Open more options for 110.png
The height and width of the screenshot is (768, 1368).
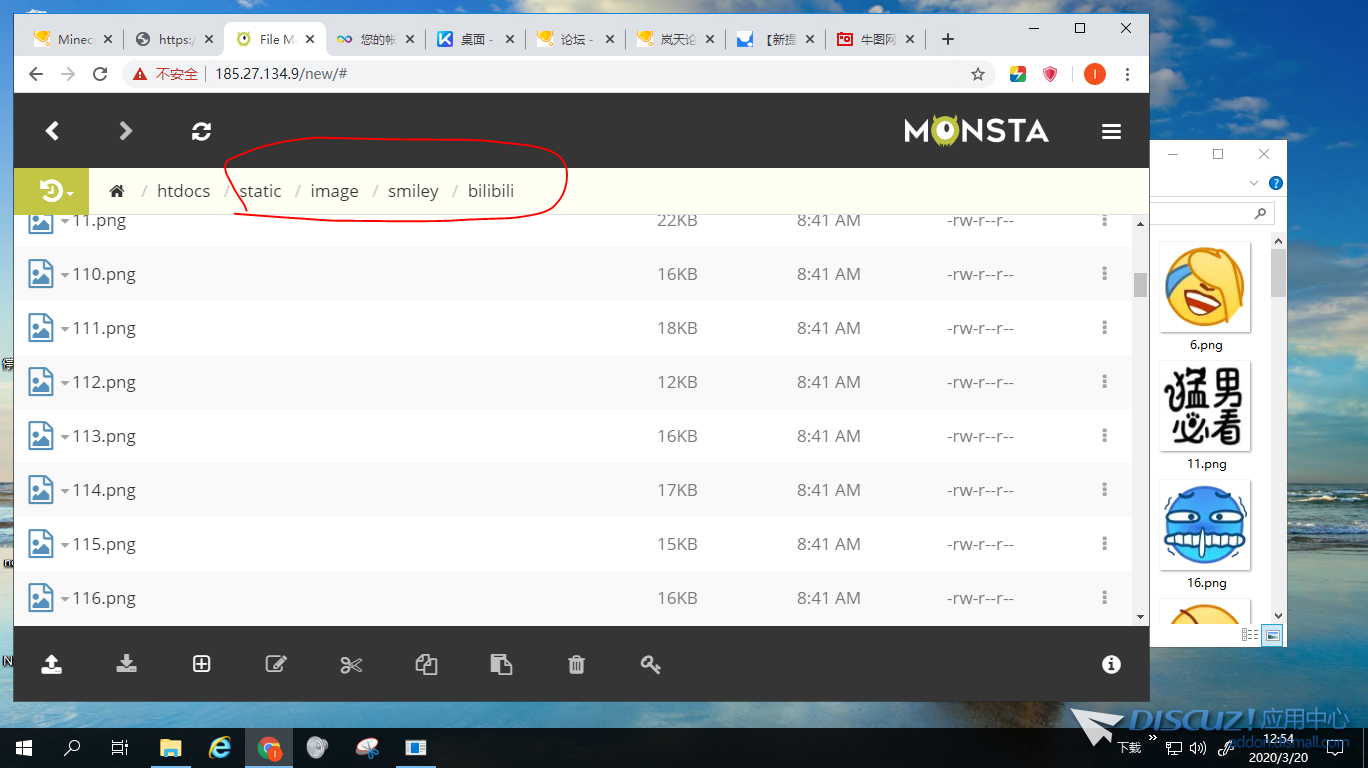(1105, 273)
